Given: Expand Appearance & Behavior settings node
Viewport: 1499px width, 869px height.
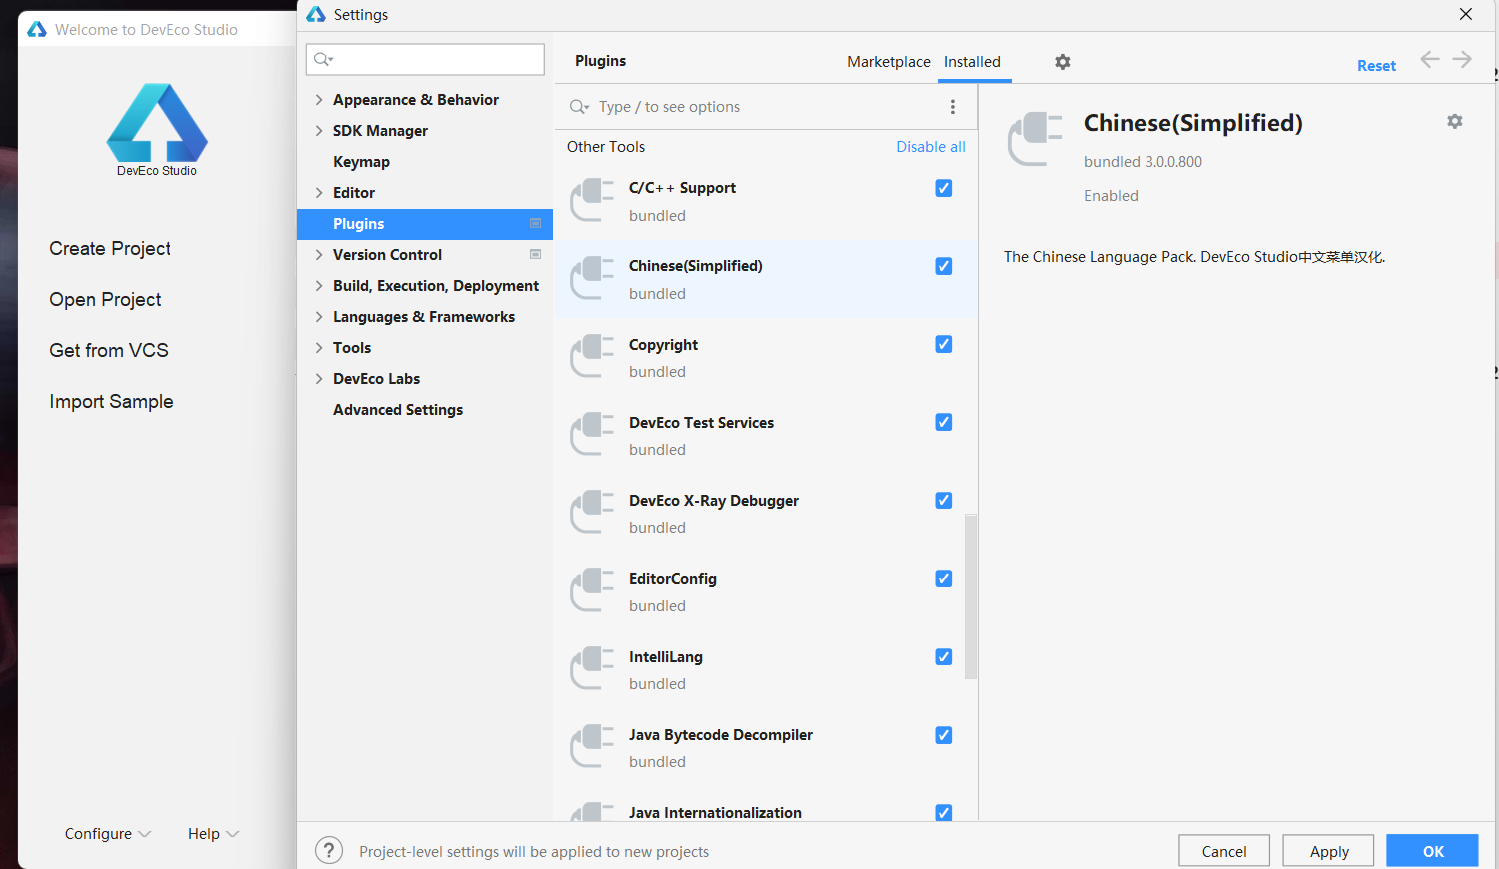Looking at the screenshot, I should [x=319, y=100].
